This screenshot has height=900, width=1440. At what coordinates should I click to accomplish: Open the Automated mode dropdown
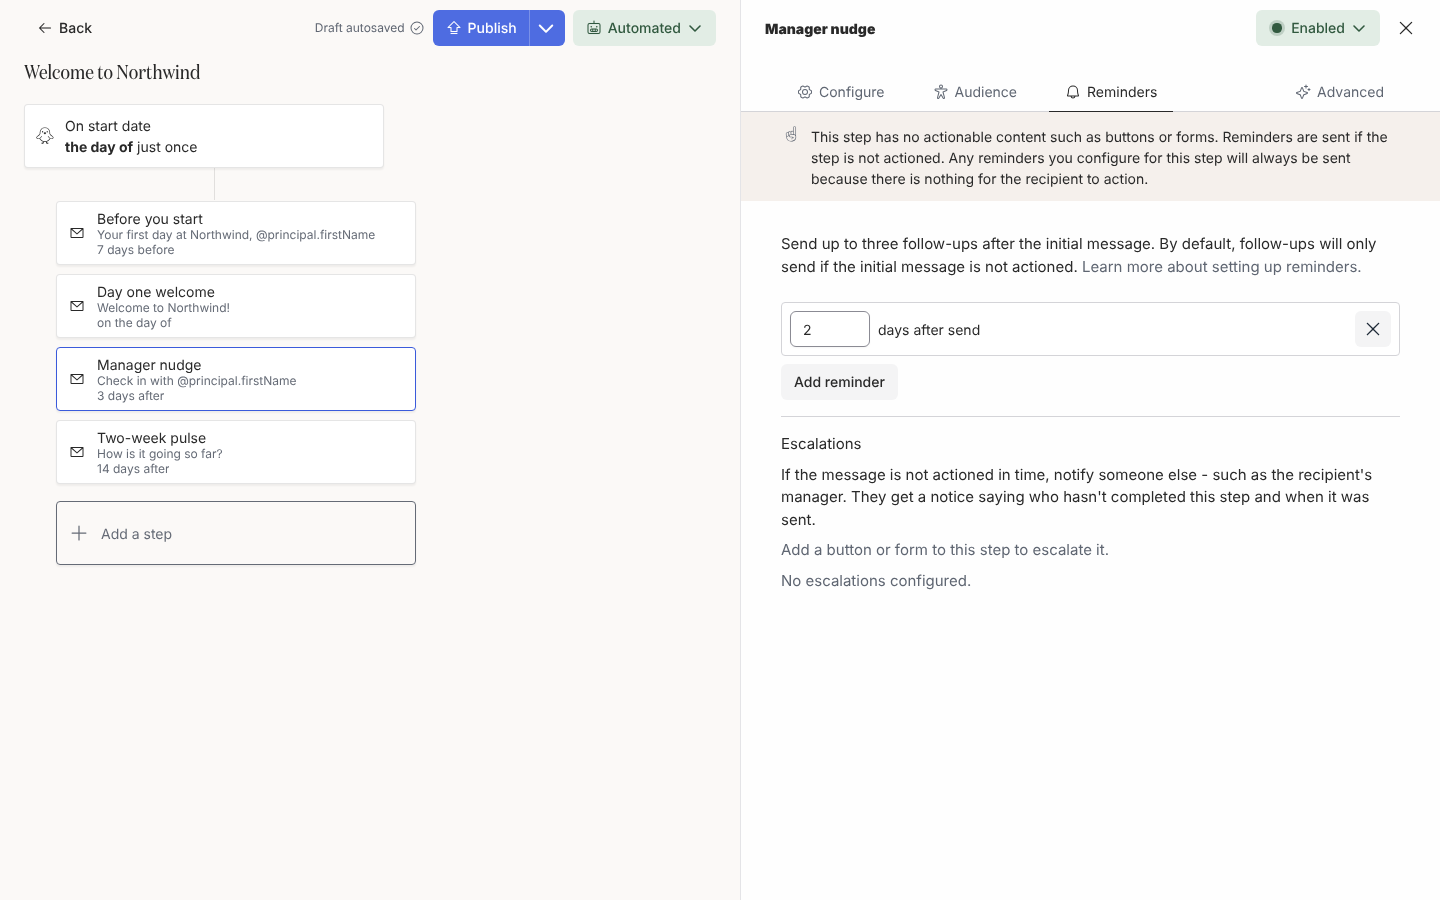(644, 28)
